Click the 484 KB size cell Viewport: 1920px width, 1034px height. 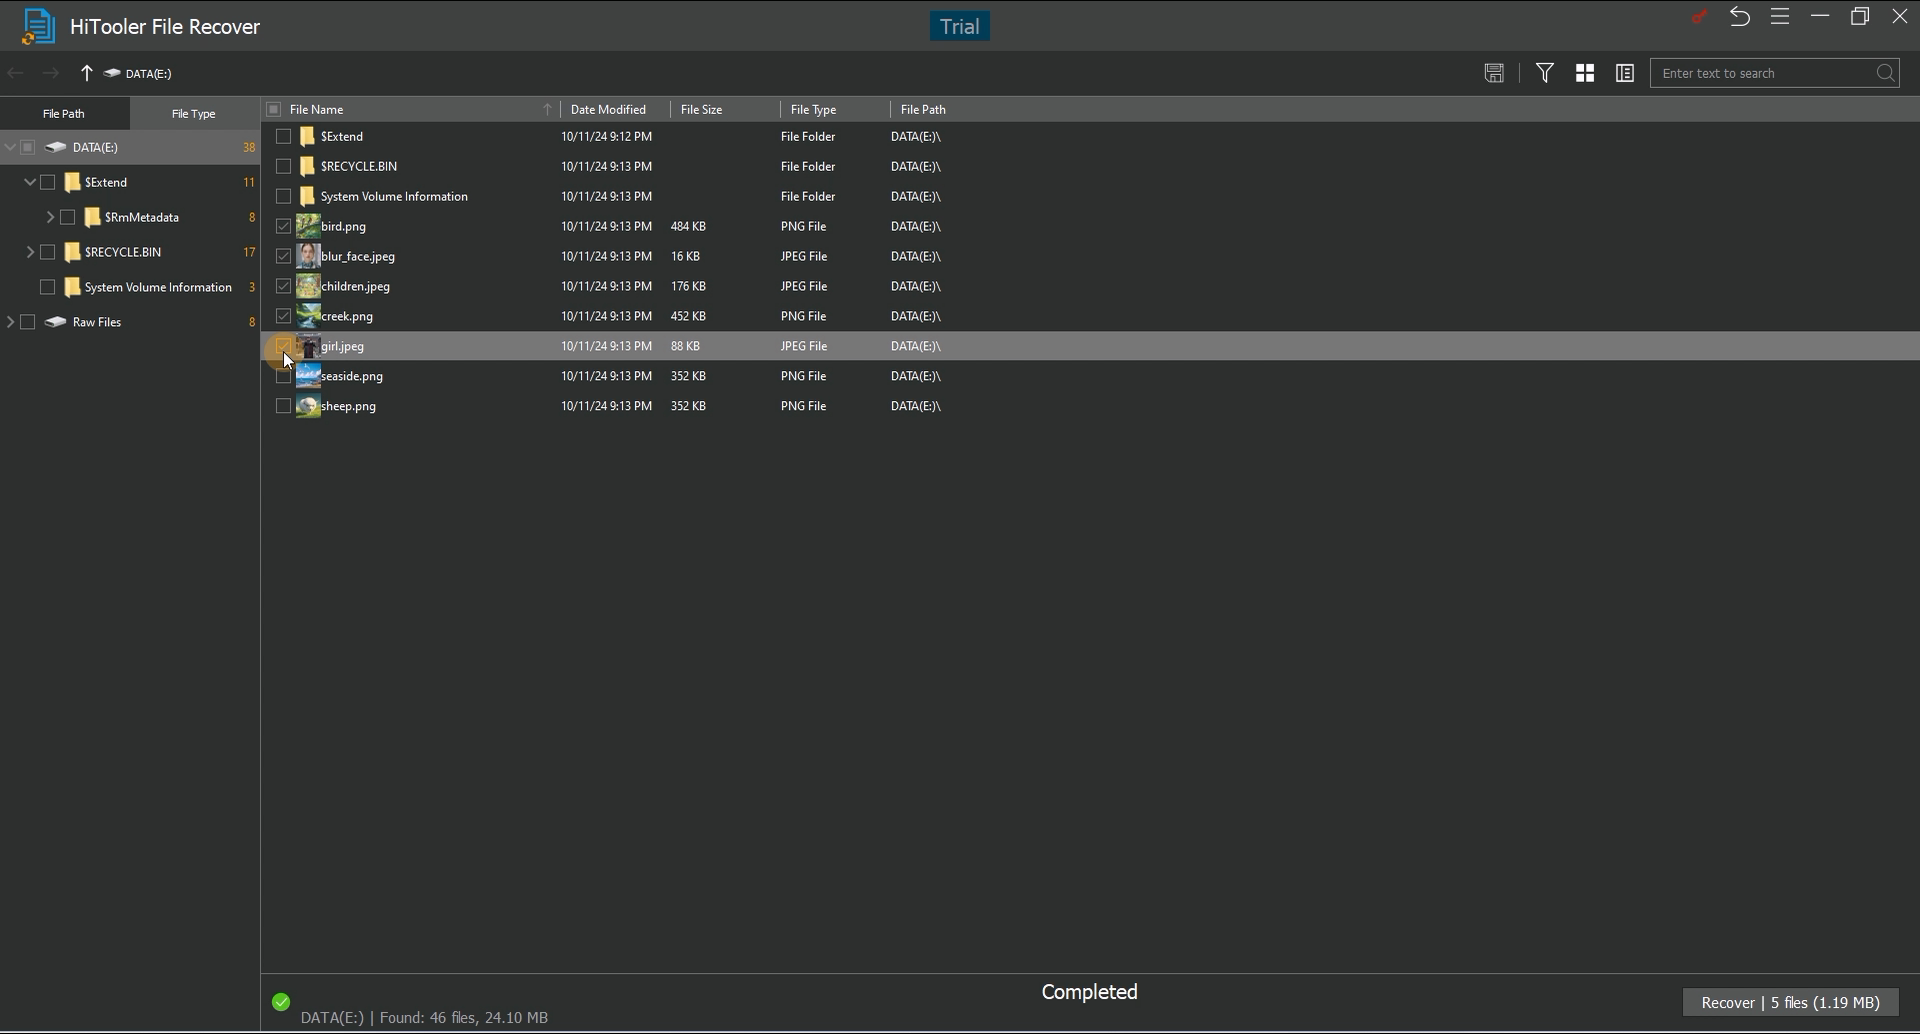(x=688, y=226)
